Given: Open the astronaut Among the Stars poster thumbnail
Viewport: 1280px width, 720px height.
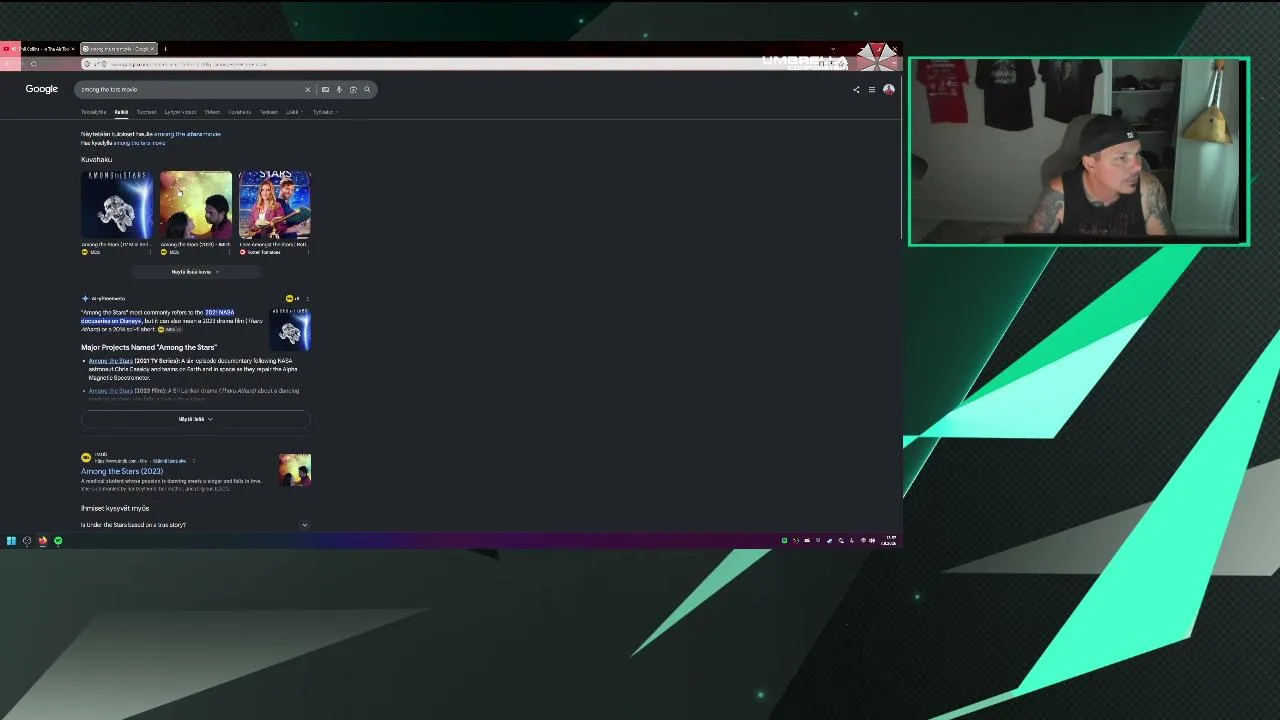Looking at the screenshot, I should (x=117, y=205).
